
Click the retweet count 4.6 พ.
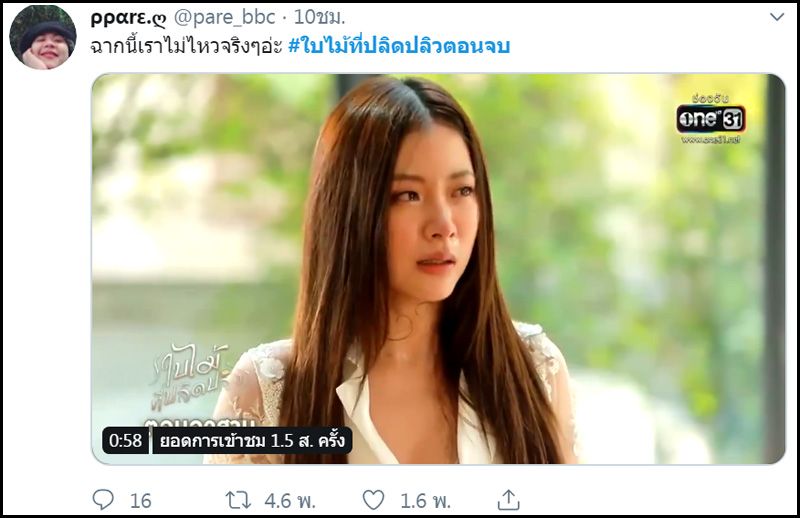(290, 501)
